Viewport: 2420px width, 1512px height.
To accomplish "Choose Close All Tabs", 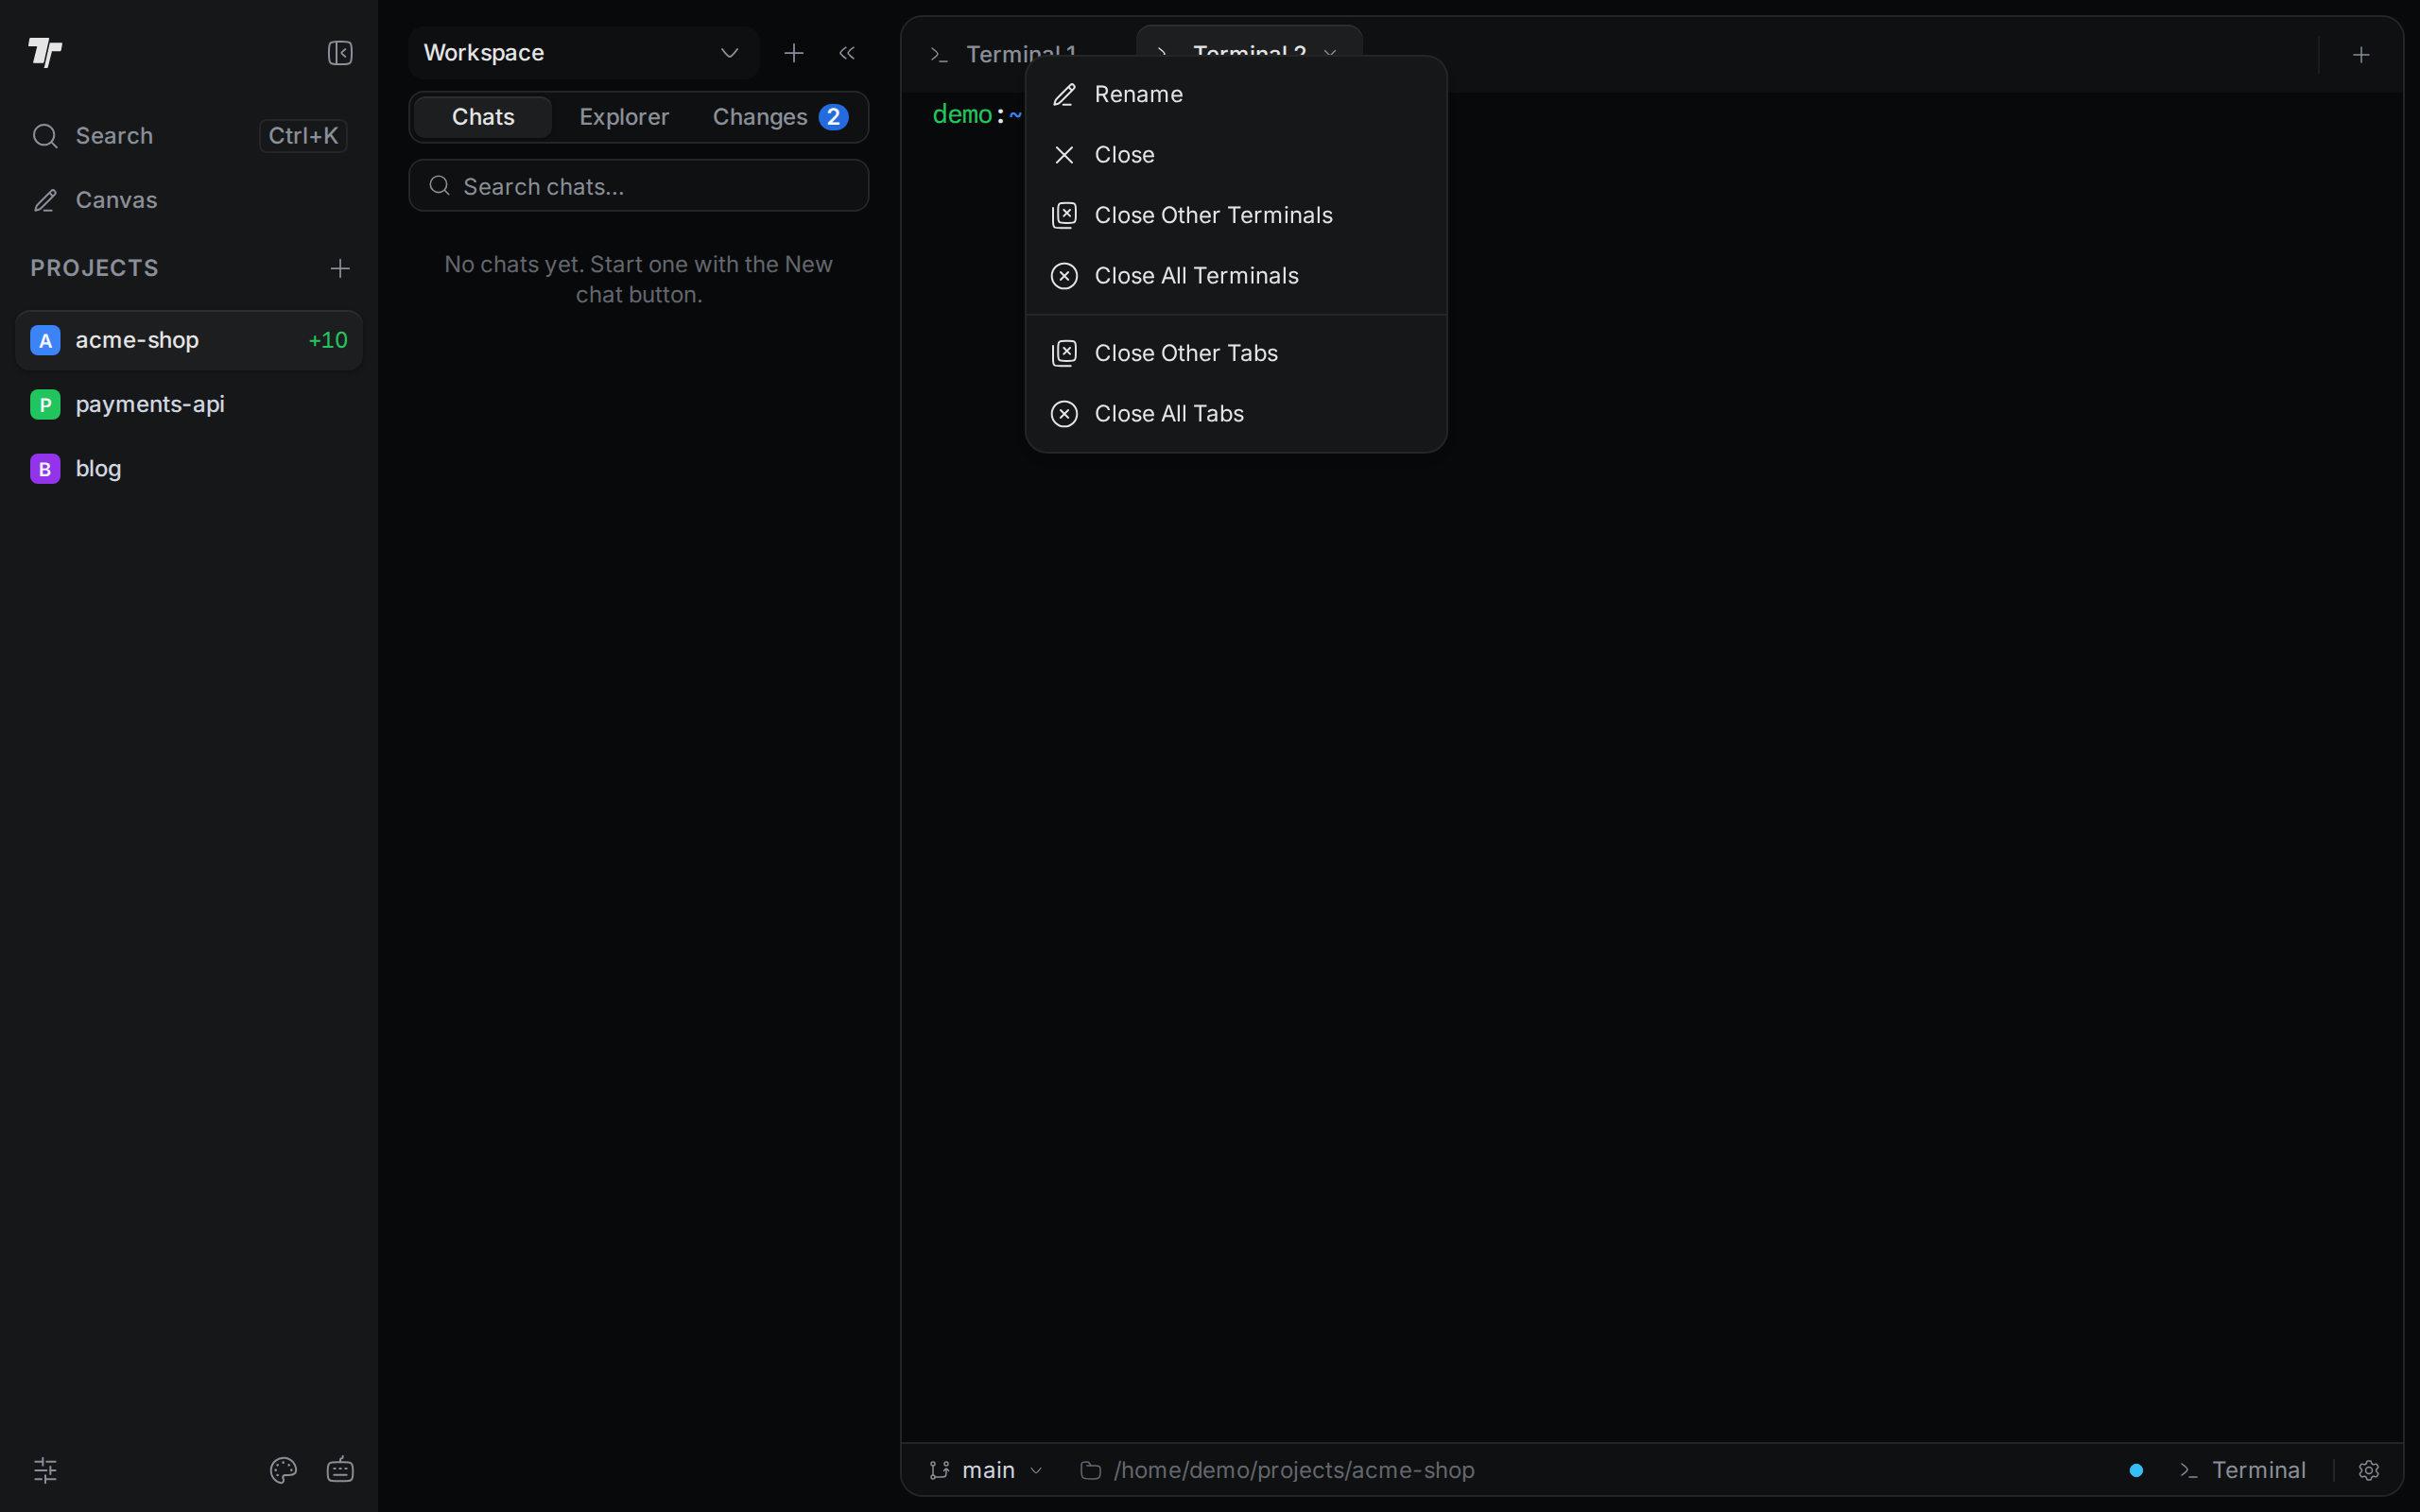I will click(x=1236, y=413).
